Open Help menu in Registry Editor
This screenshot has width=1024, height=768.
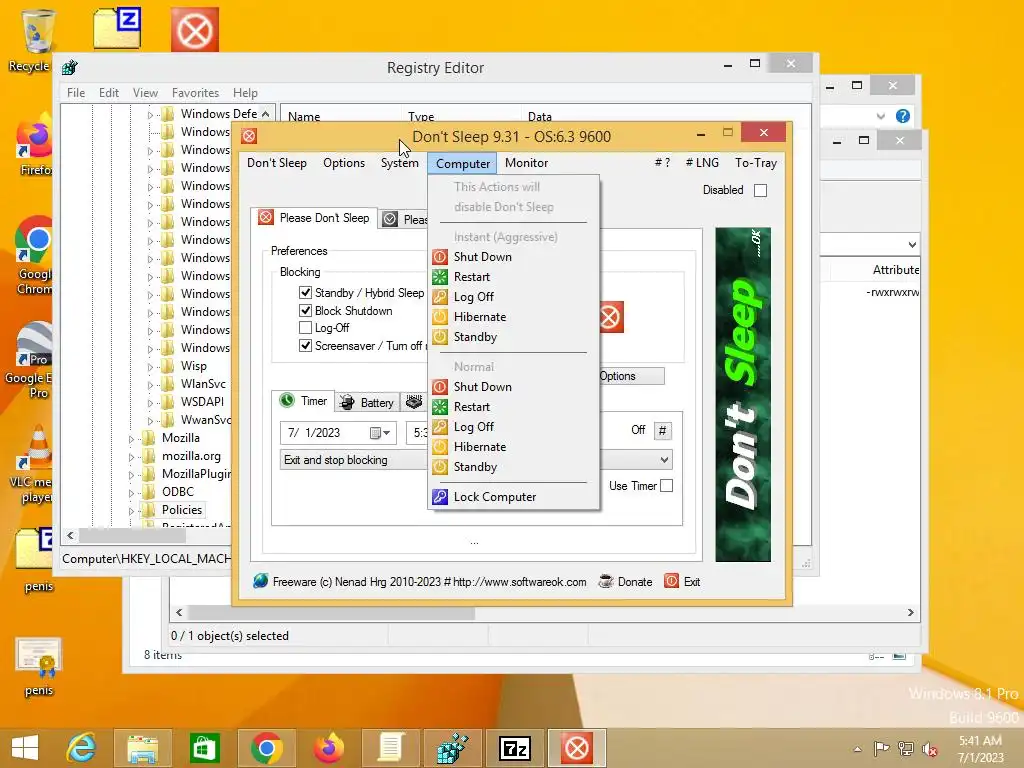coord(246,93)
